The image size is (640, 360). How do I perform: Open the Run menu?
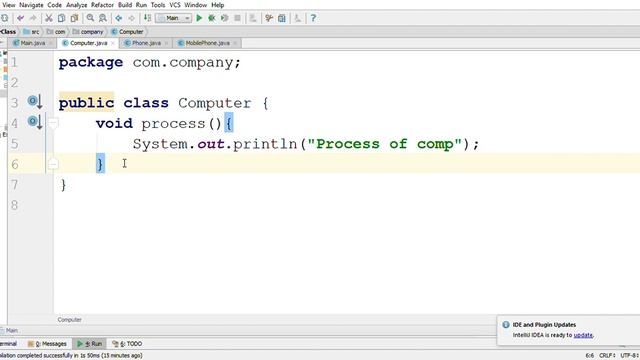coord(141,5)
